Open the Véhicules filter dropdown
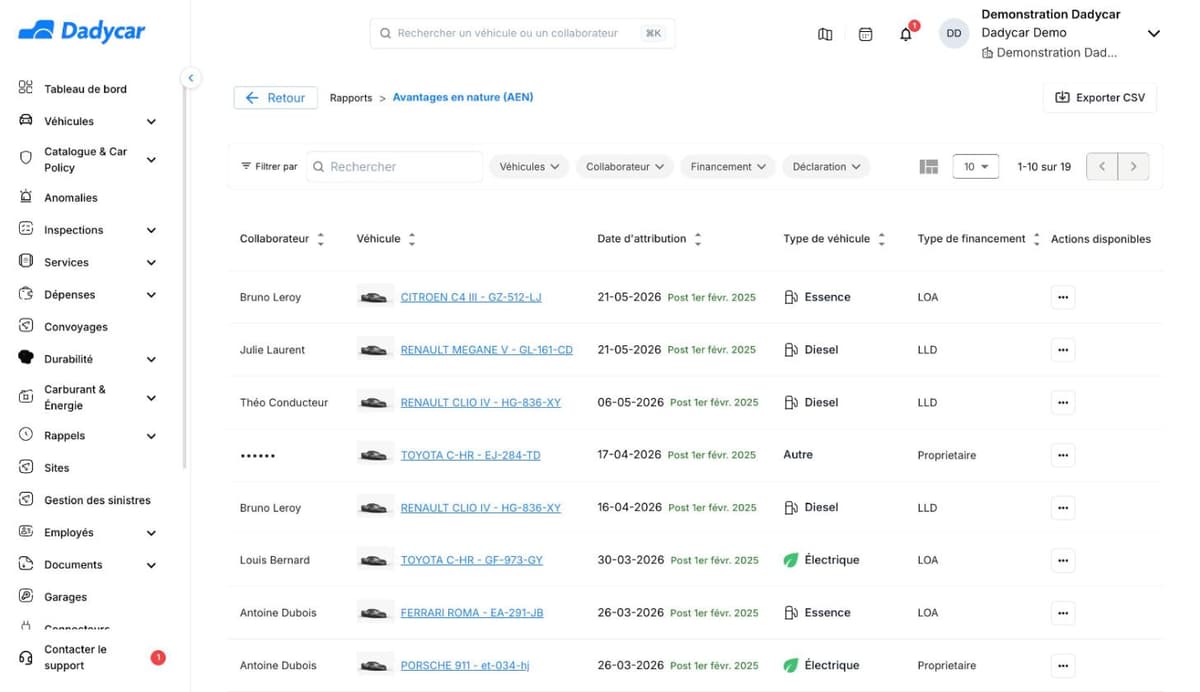Viewport: 1200px width, 692px height. point(529,167)
